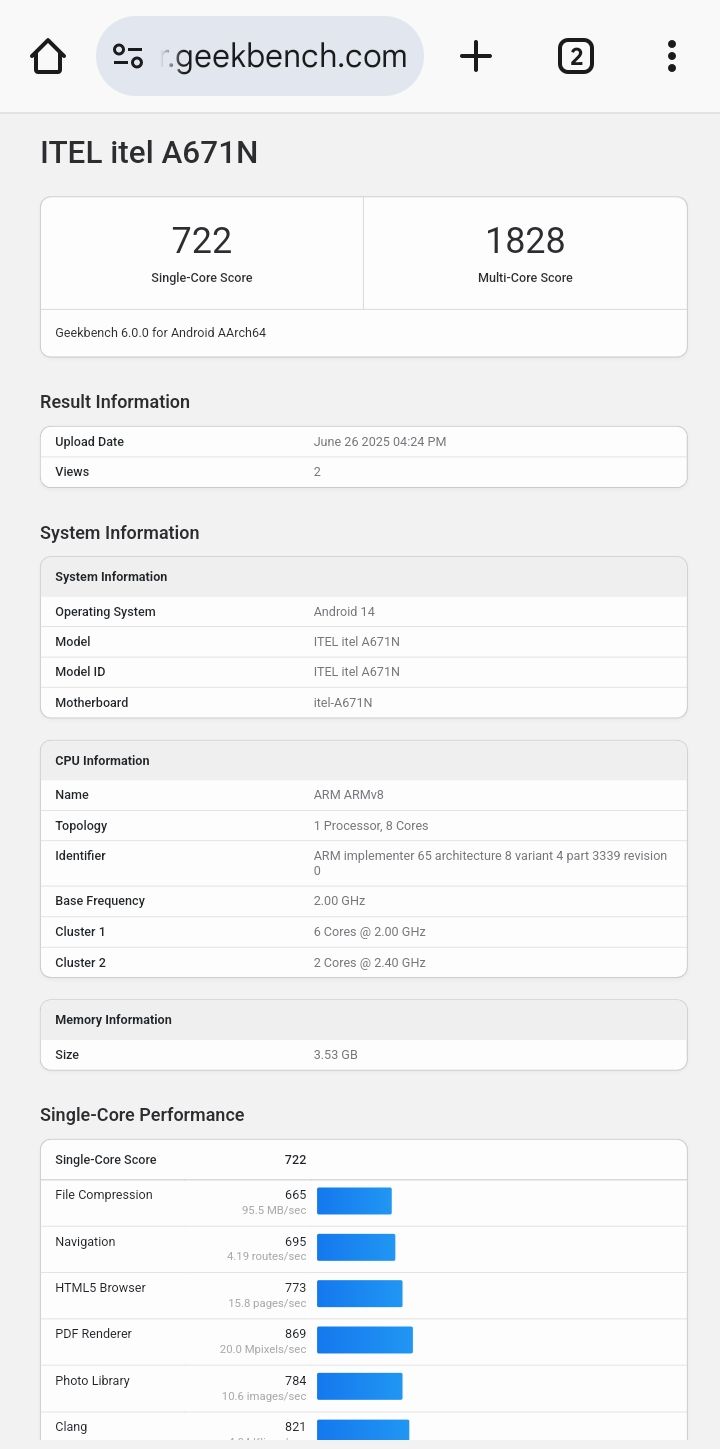The width and height of the screenshot is (720, 1449).
Task: Tap the Views row label
Action: (x=72, y=472)
